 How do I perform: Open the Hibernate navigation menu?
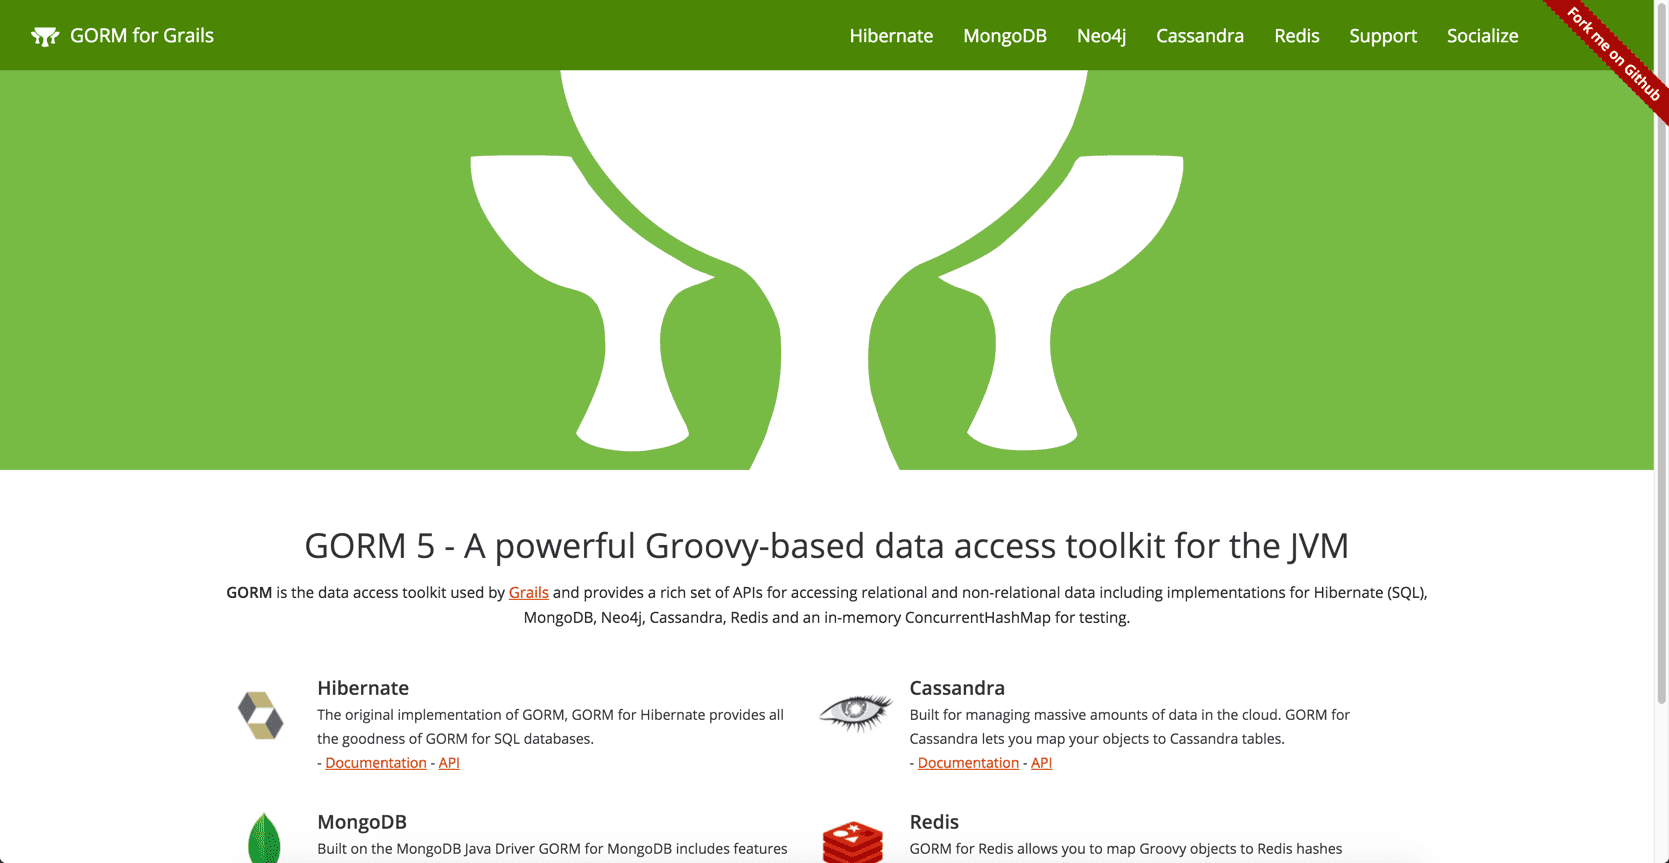891,36
